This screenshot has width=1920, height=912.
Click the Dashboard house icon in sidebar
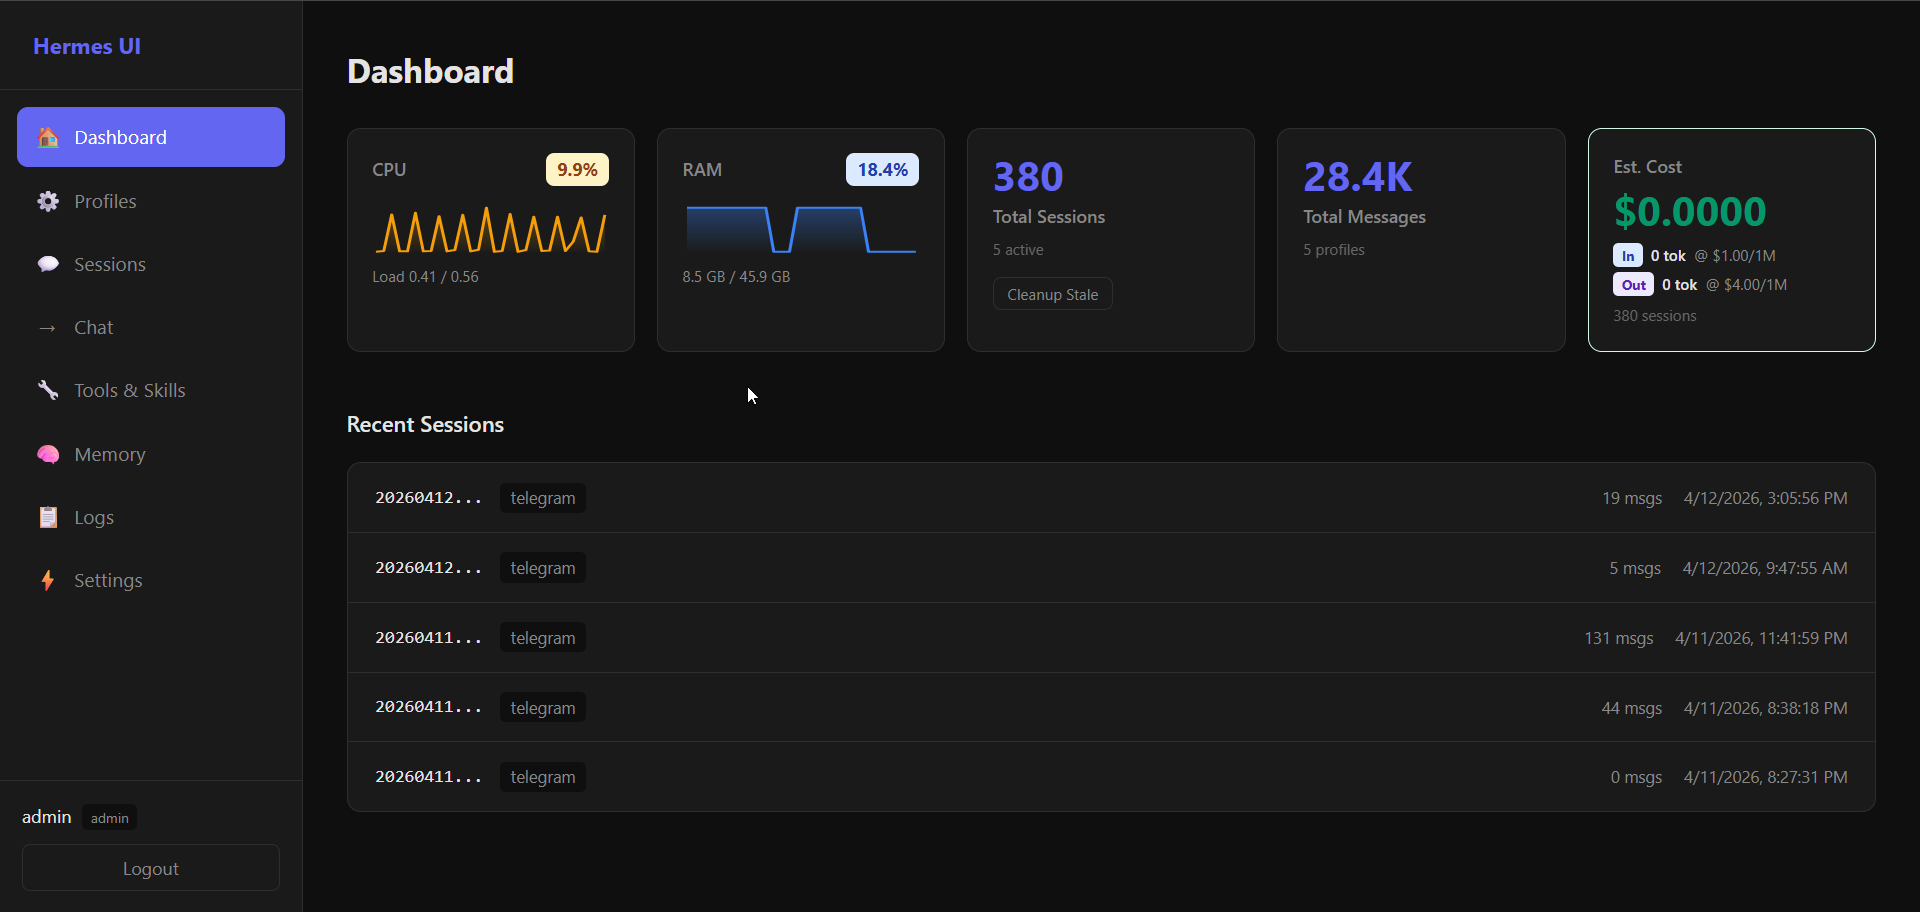click(x=48, y=138)
